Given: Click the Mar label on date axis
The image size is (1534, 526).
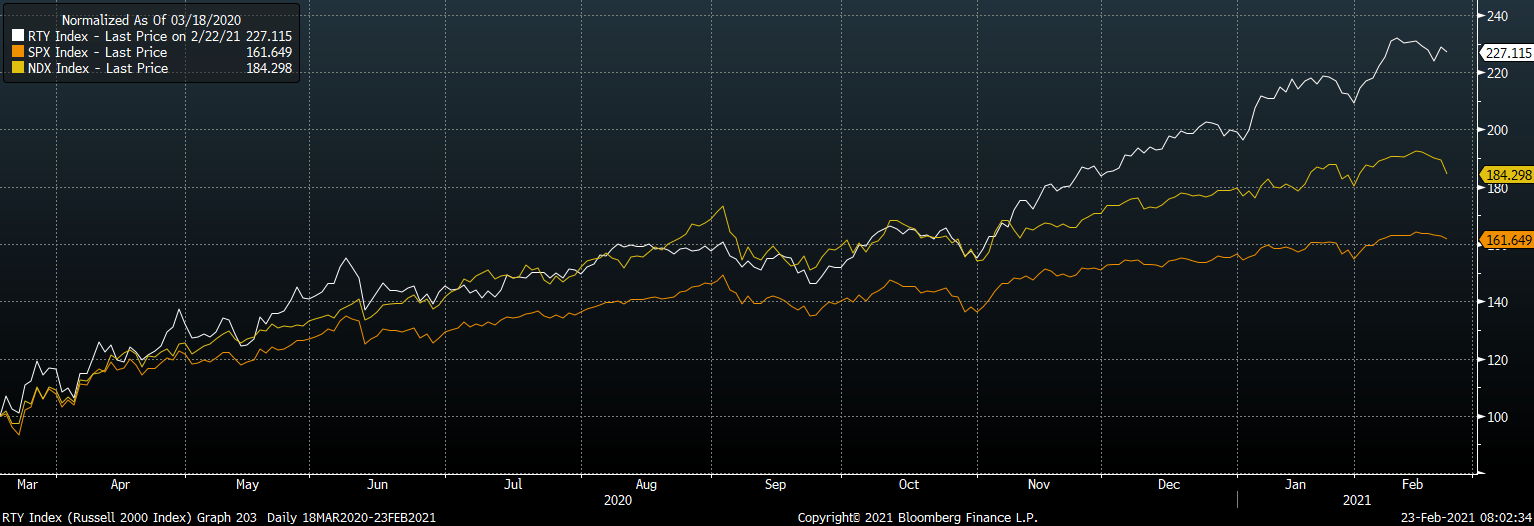Looking at the screenshot, I should click(x=28, y=484).
